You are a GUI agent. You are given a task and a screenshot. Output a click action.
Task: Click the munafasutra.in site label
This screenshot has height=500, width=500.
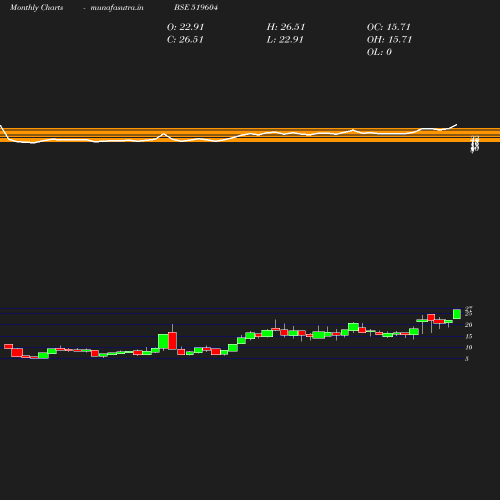click(117, 7)
